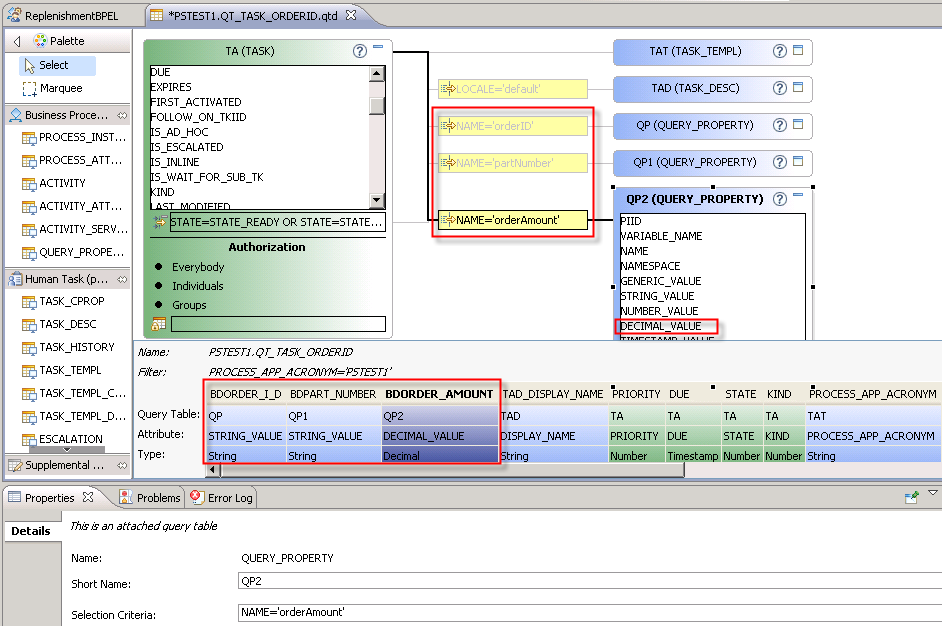Viewport: 942px width, 626px height.
Task: Select the Details section tab
Action: [x=31, y=531]
